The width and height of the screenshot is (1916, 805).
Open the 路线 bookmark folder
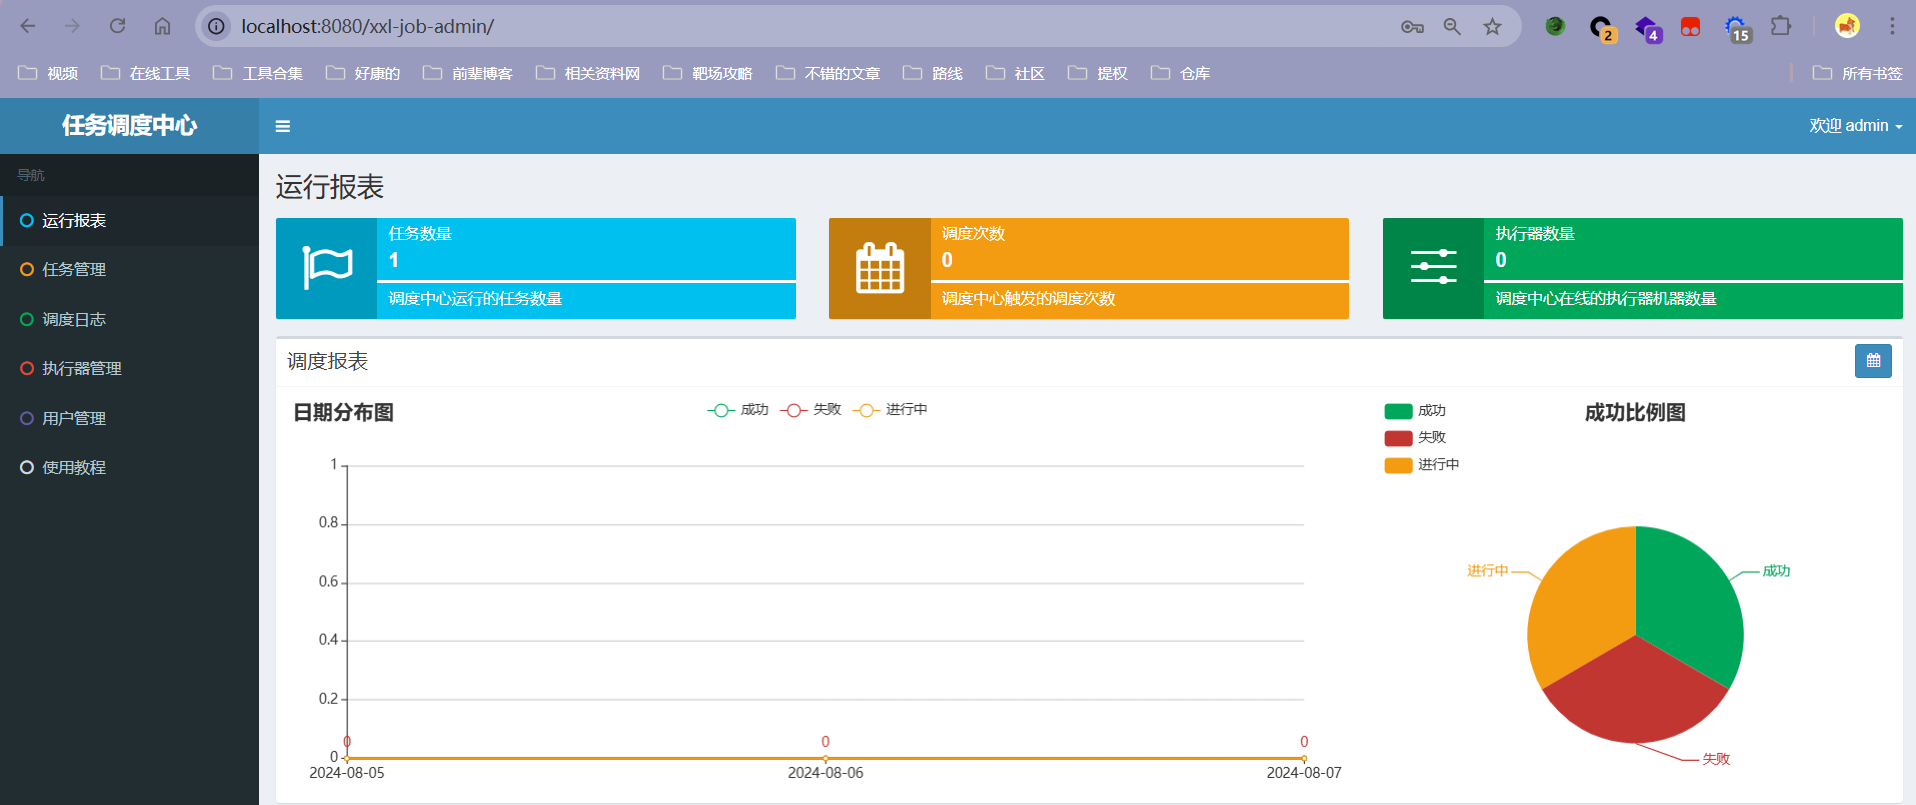933,73
